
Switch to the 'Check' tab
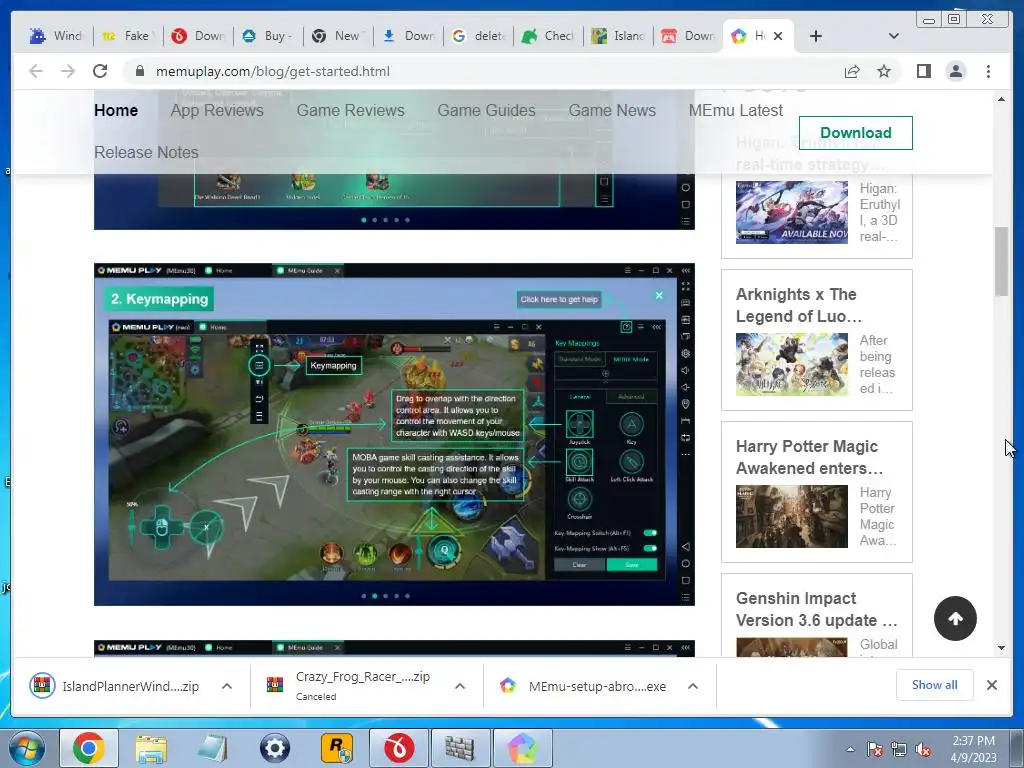tap(549, 36)
